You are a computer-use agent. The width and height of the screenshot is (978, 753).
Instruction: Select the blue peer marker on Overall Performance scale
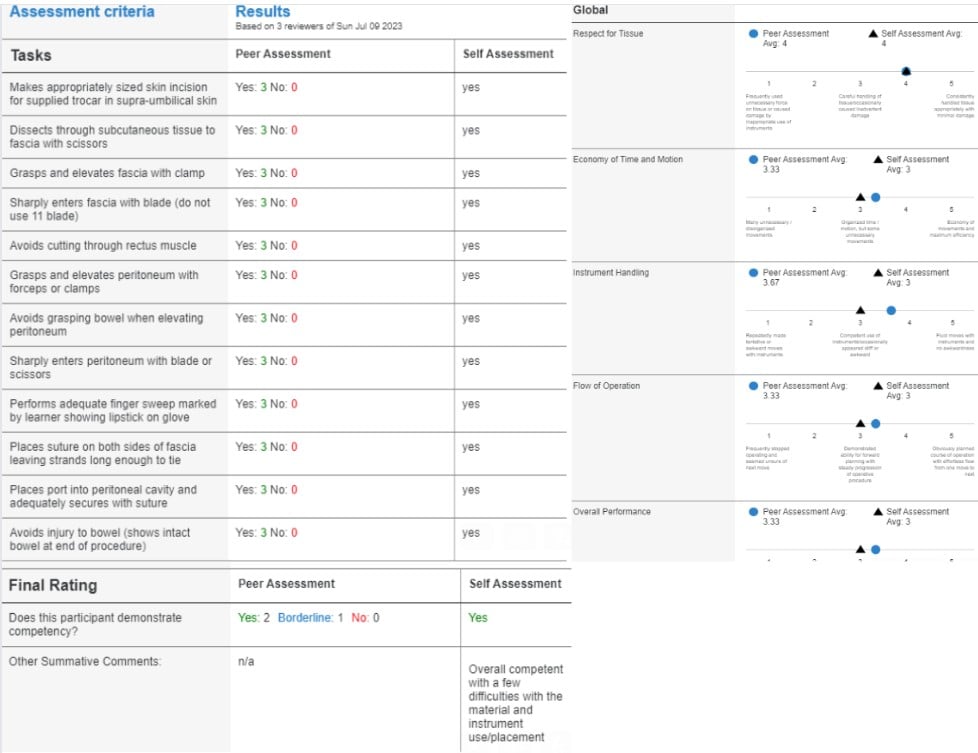point(876,549)
